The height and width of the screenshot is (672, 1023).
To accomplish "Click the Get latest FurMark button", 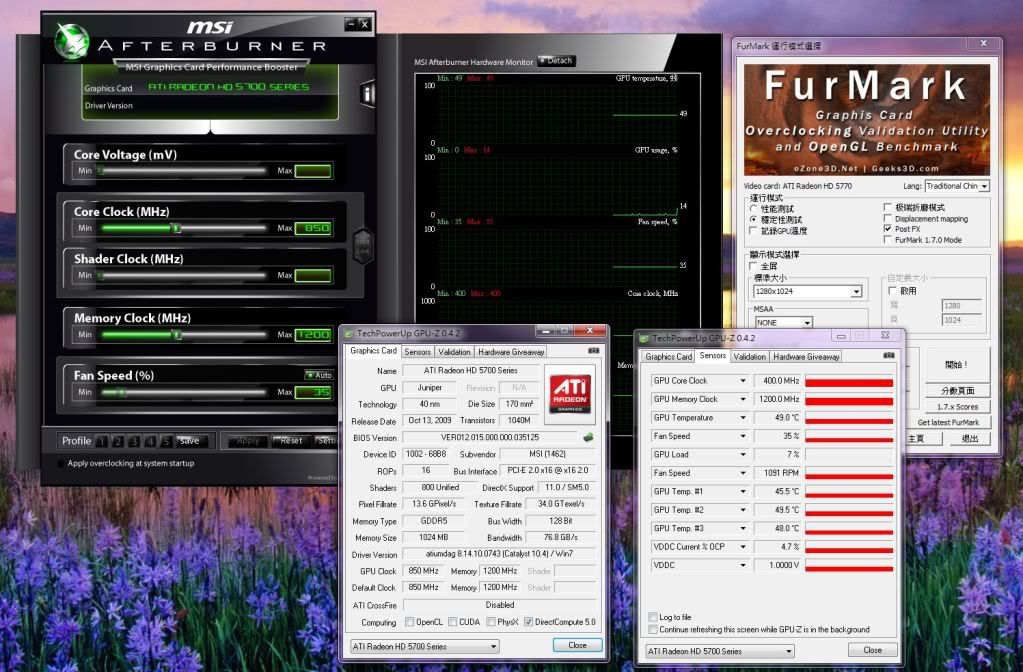I will coord(948,422).
